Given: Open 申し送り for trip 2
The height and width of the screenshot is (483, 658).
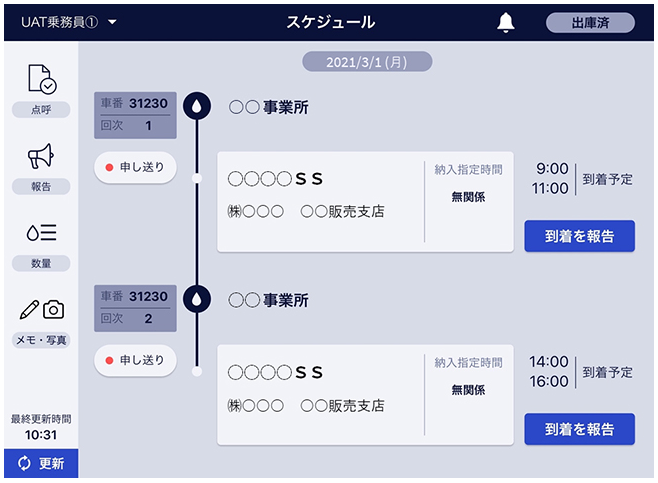Looking at the screenshot, I should [x=135, y=360].
